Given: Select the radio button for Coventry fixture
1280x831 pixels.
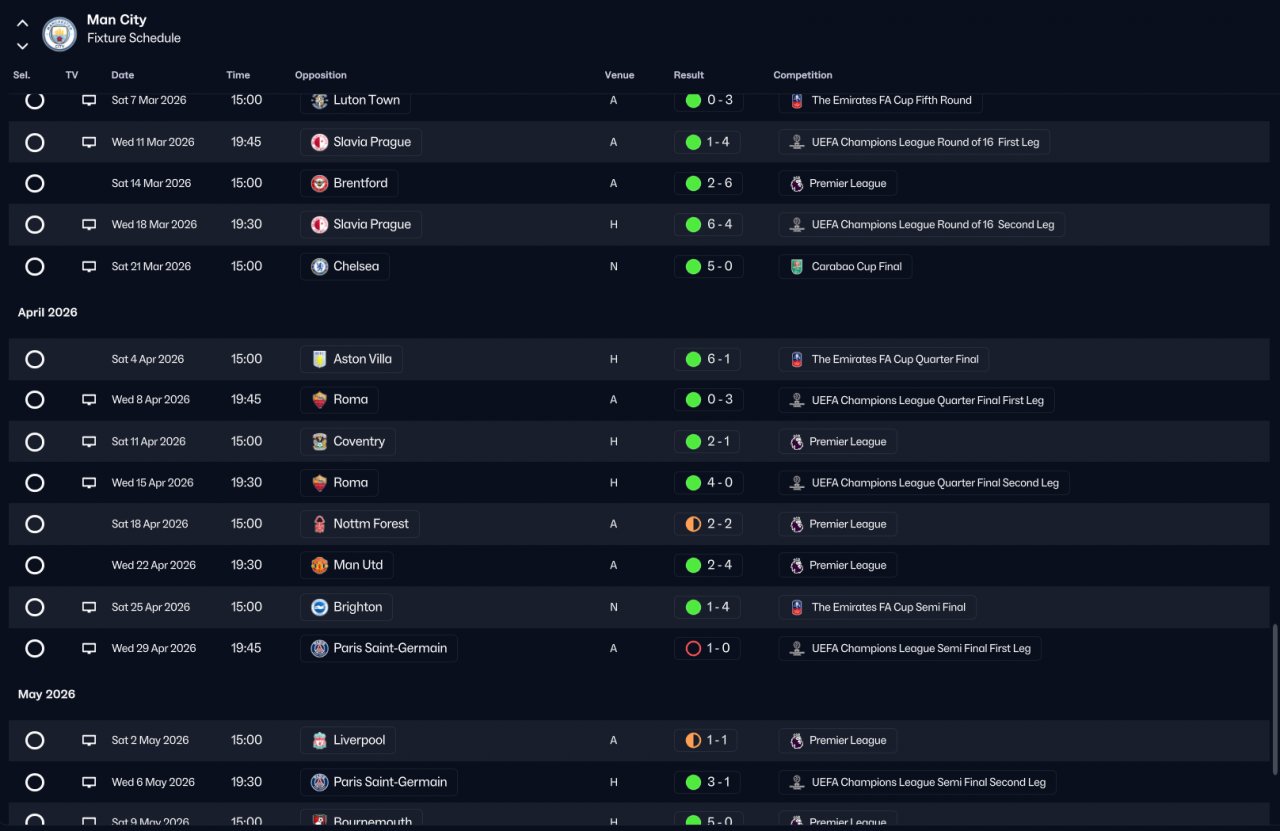Looking at the screenshot, I should coord(34,442).
